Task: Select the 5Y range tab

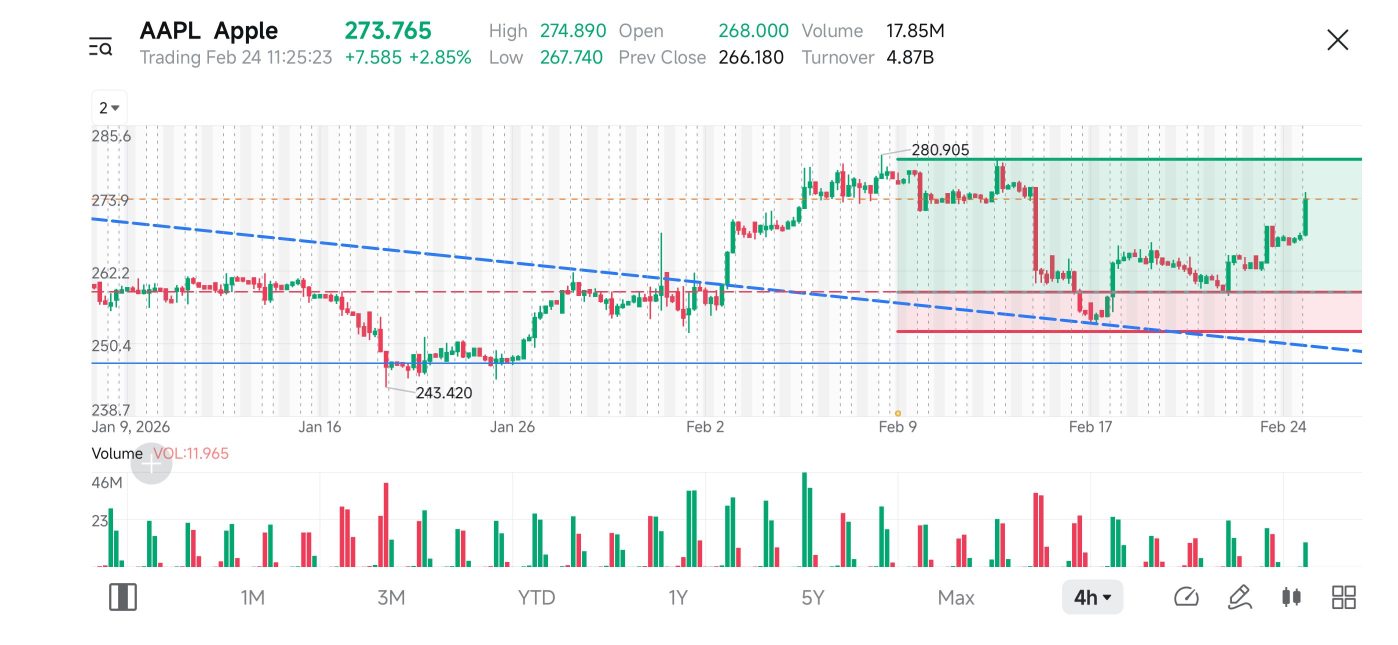Action: 812,598
